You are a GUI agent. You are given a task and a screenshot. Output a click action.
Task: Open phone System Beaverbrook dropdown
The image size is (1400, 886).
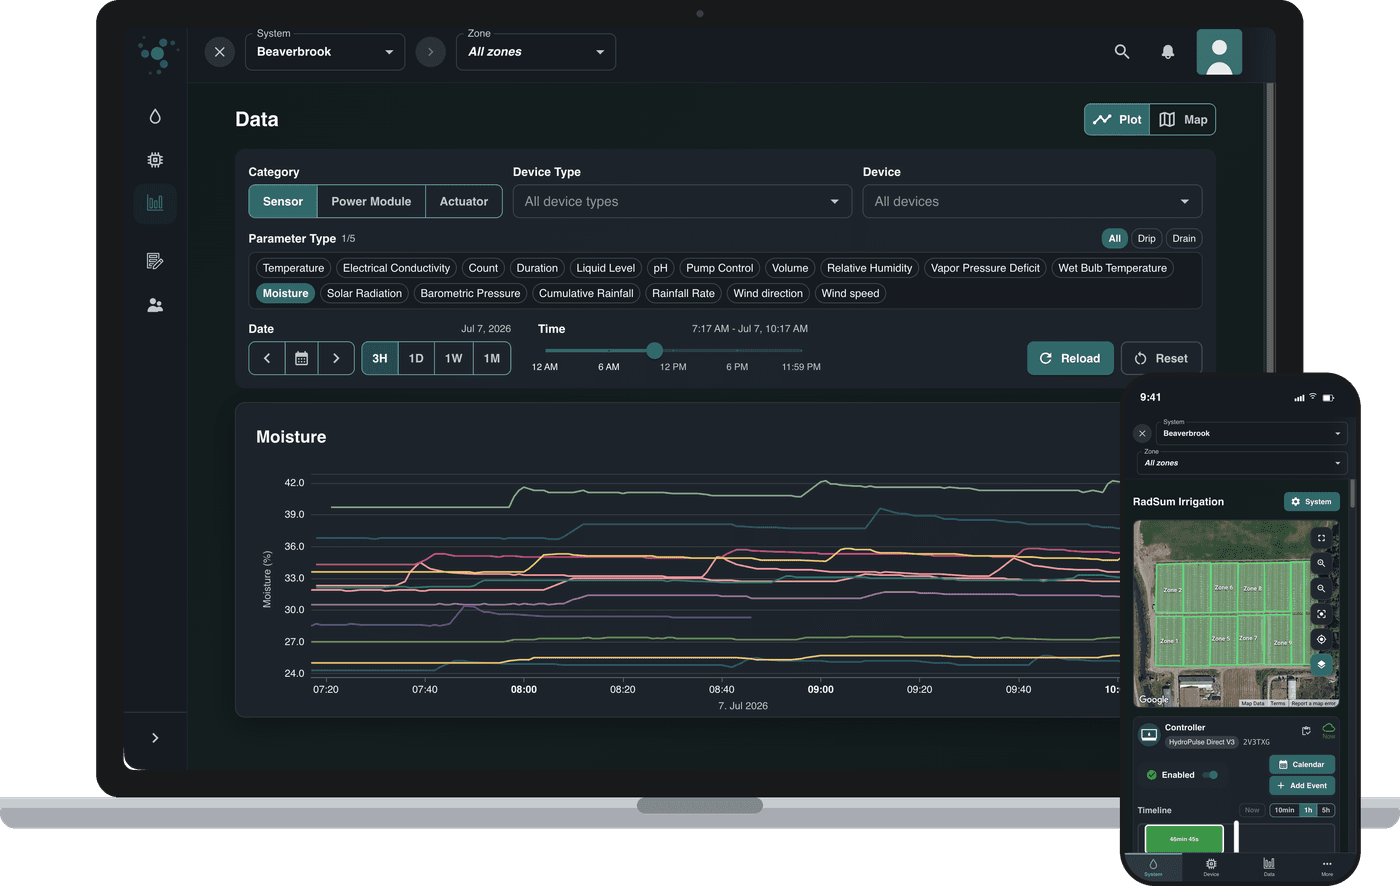click(1252, 434)
